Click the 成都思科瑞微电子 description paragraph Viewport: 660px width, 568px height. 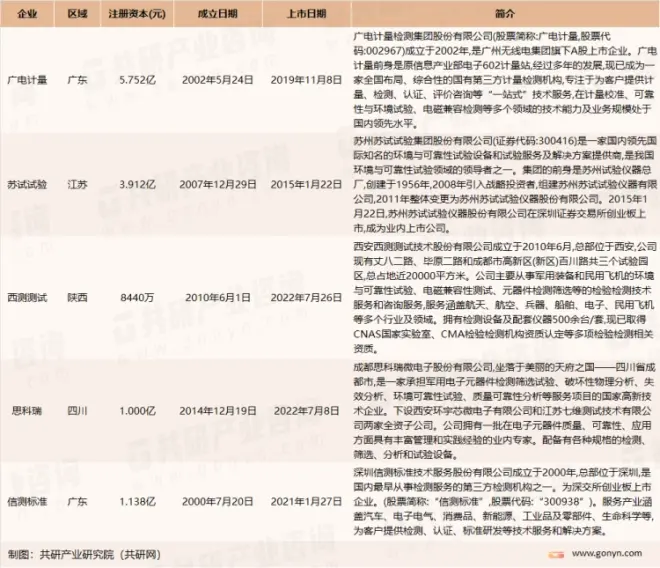click(x=505, y=411)
